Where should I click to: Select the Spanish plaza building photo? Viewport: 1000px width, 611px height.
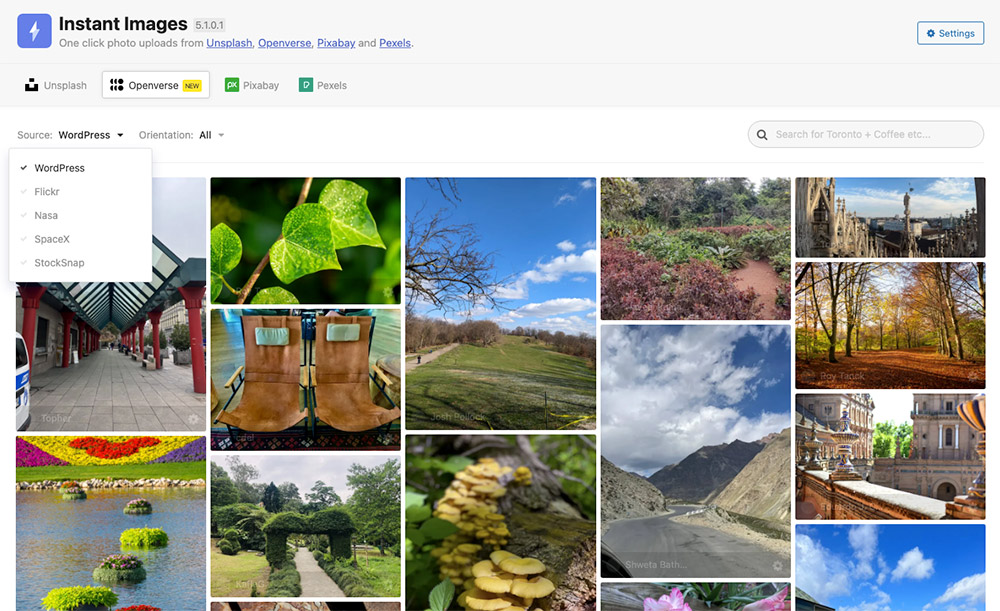[x=890, y=456]
